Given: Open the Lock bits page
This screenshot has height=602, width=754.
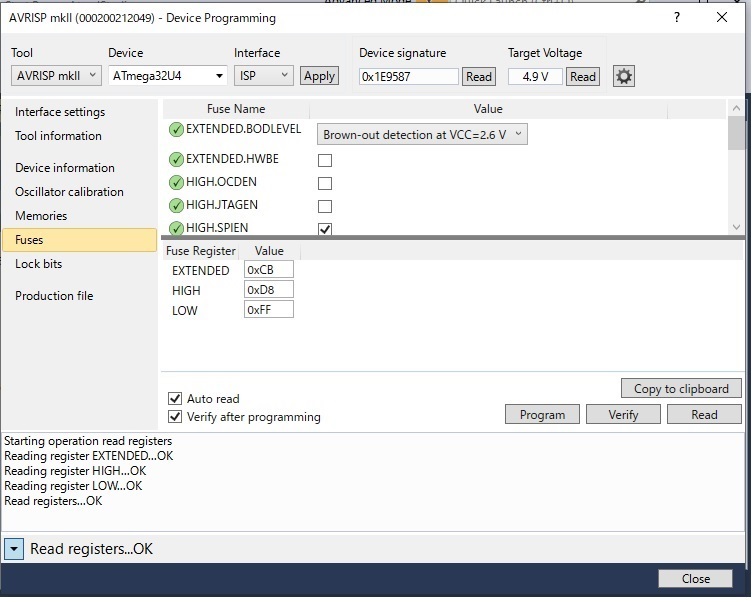Looking at the screenshot, I should (38, 264).
